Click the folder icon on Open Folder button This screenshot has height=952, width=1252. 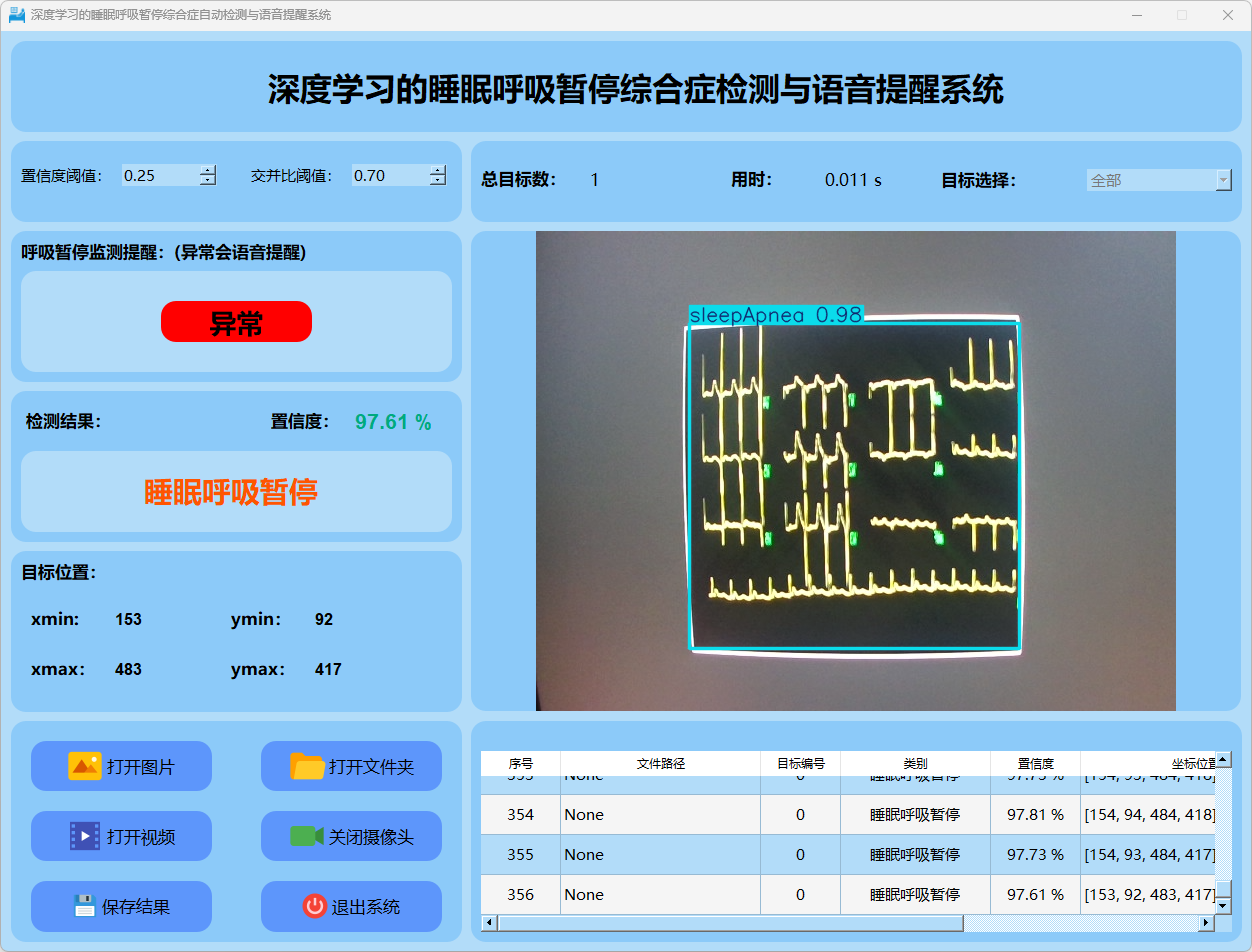click(307, 766)
